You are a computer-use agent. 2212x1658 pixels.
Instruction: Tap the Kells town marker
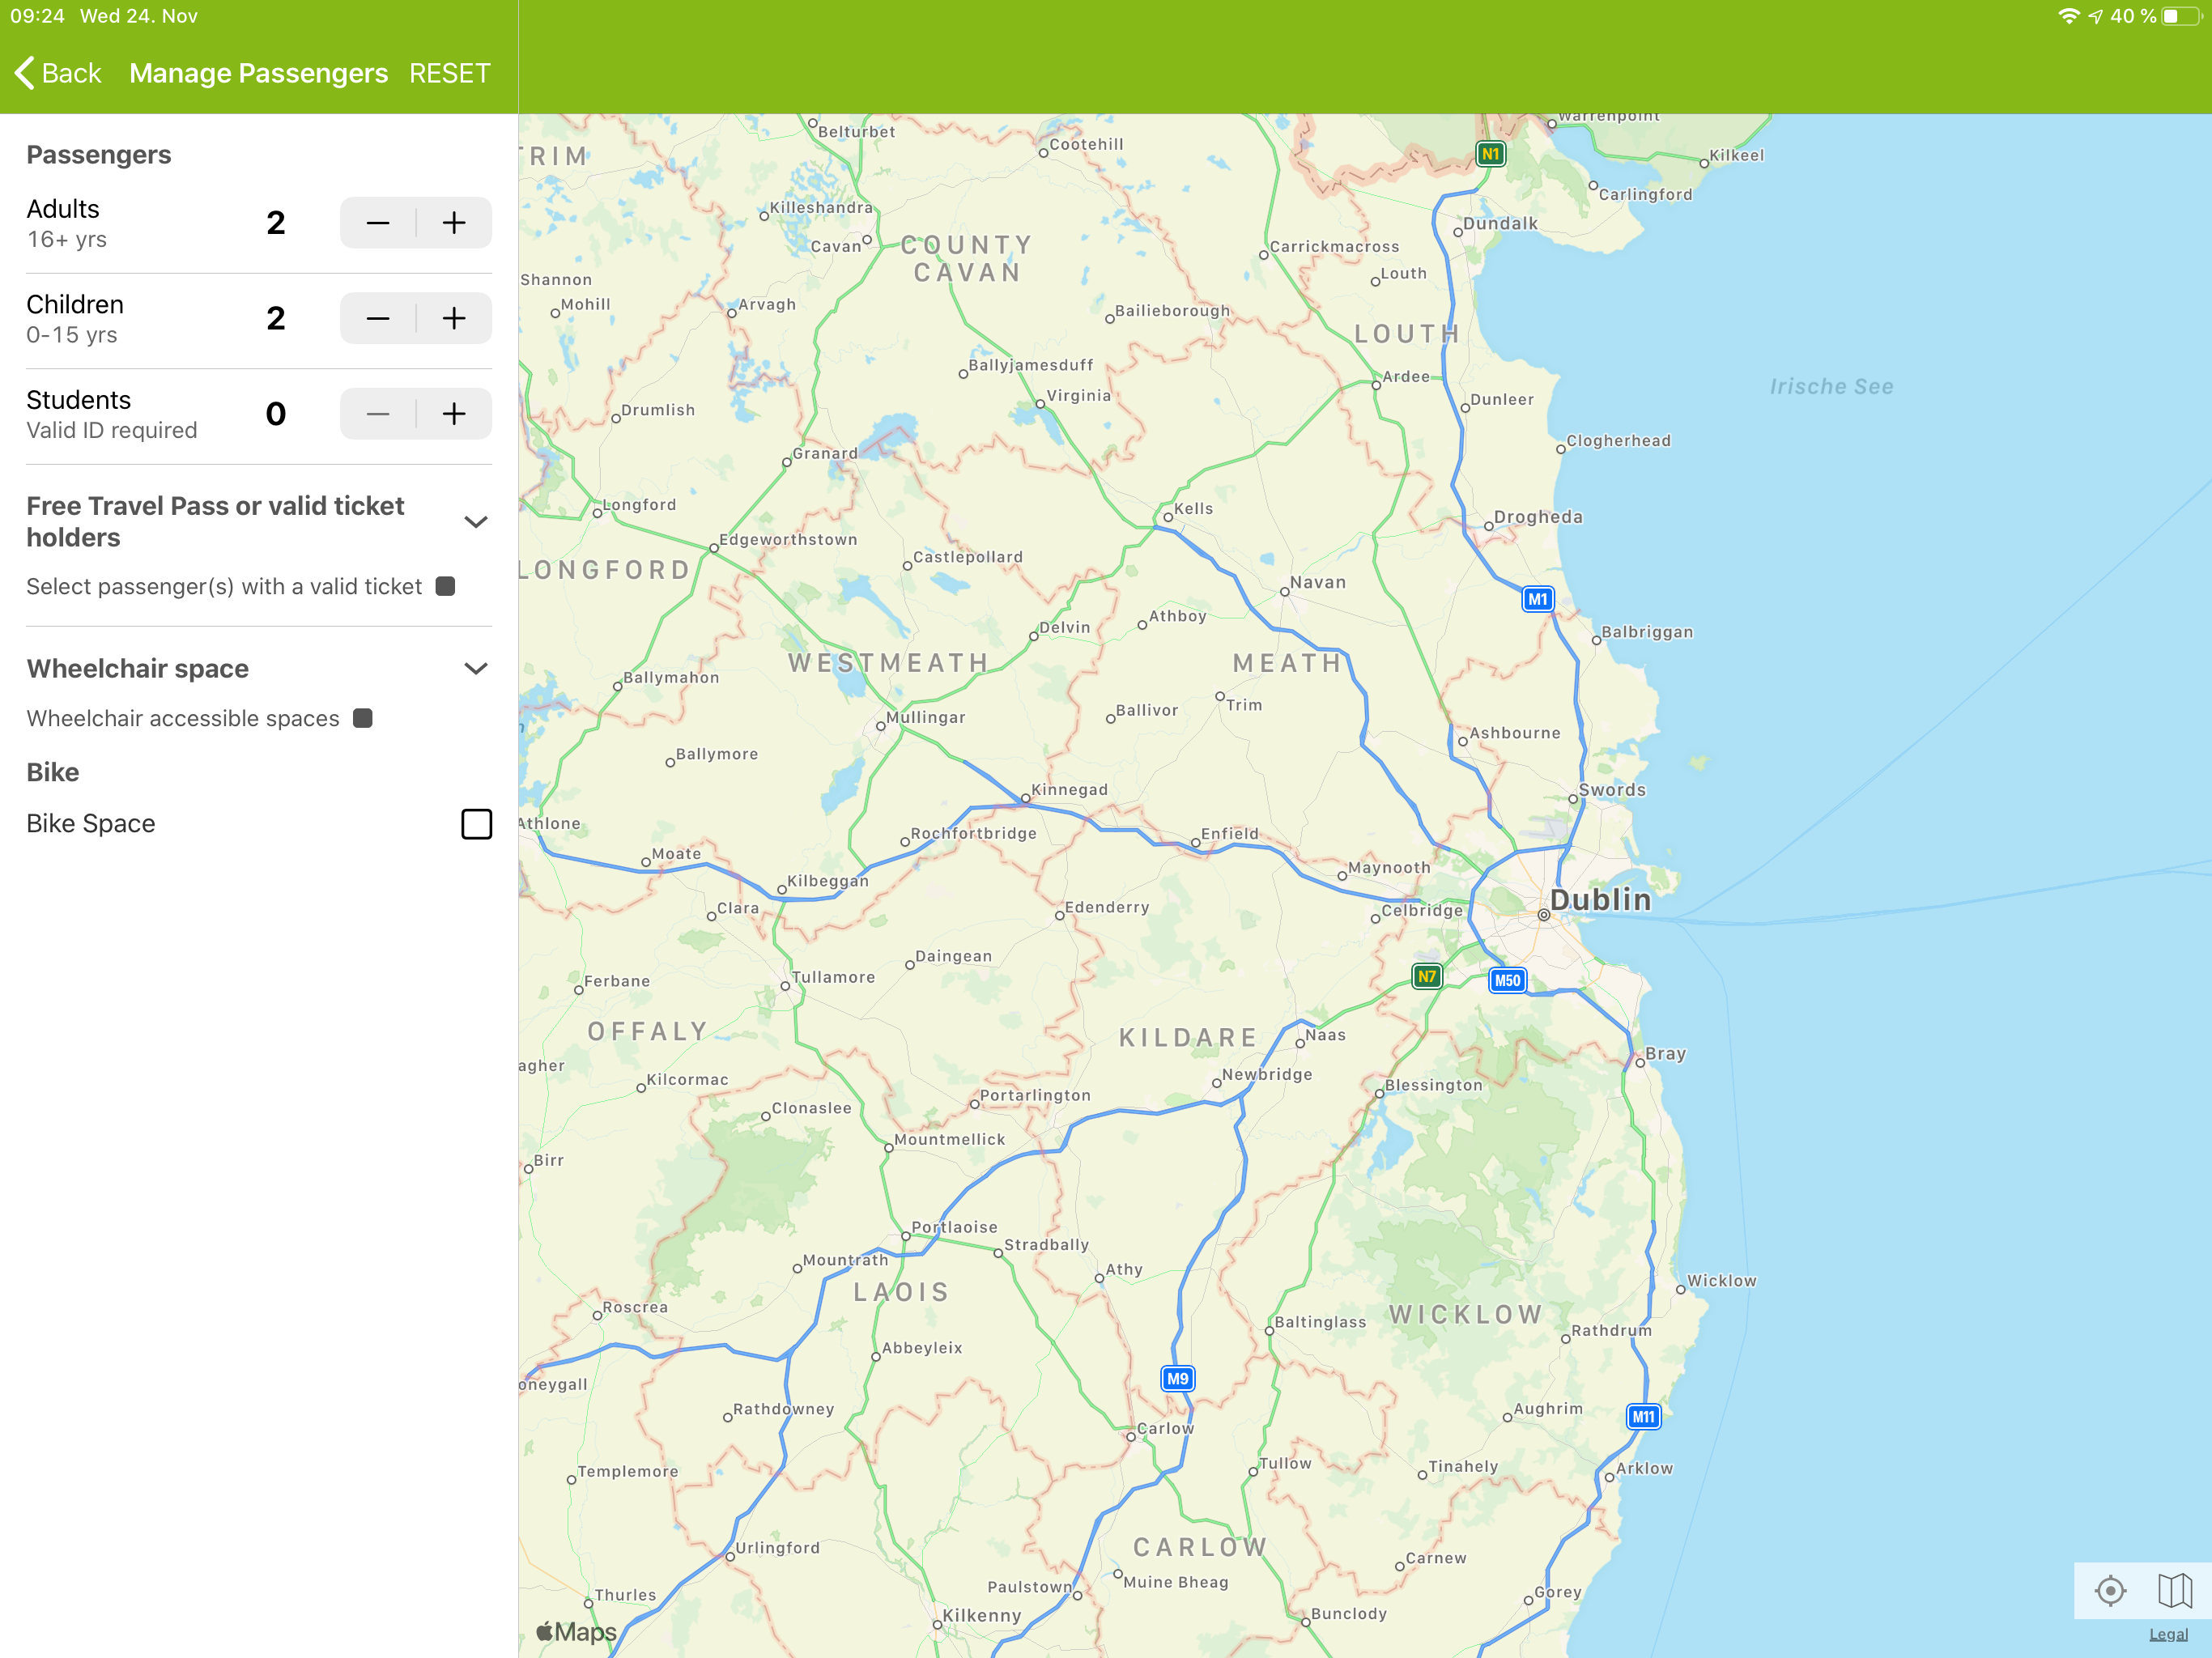pos(1167,518)
